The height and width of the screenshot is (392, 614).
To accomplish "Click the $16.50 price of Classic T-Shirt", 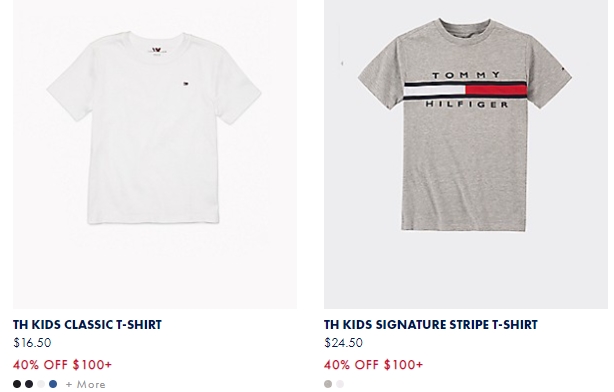I will coord(32,343).
